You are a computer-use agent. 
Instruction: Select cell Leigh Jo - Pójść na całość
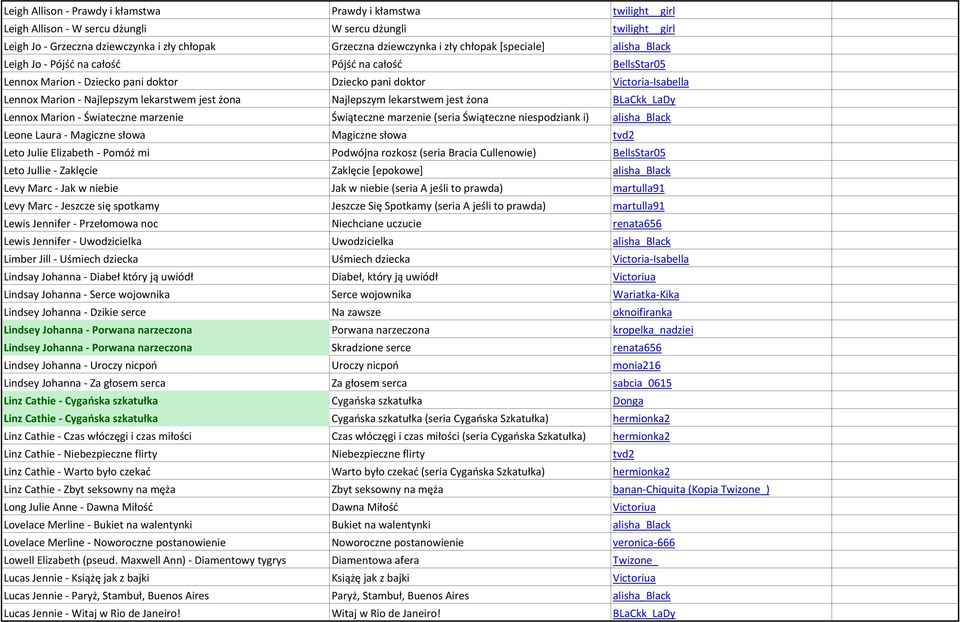click(x=165, y=64)
